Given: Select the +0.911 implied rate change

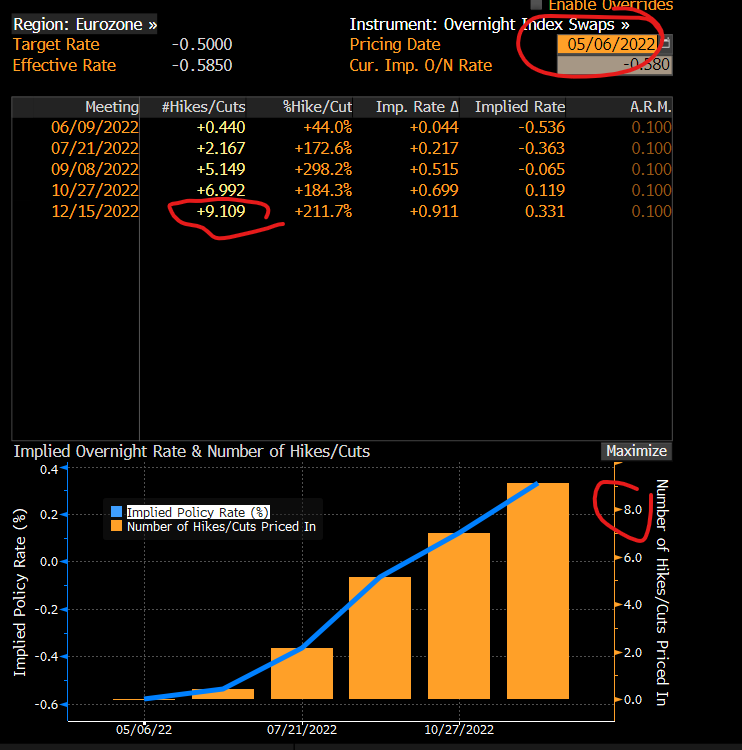Looking at the screenshot, I should coord(434,211).
